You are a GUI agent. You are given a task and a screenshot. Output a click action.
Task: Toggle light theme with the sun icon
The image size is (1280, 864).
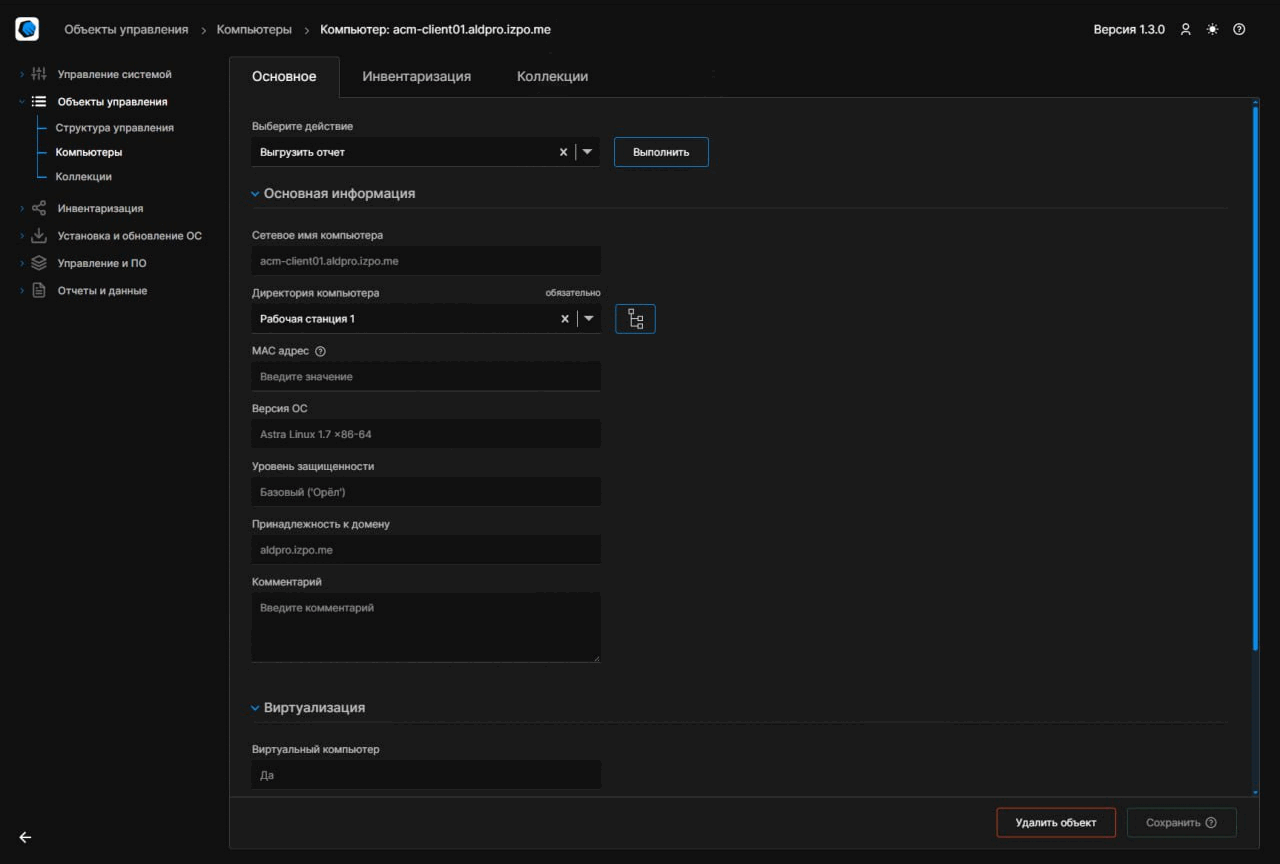[1212, 29]
